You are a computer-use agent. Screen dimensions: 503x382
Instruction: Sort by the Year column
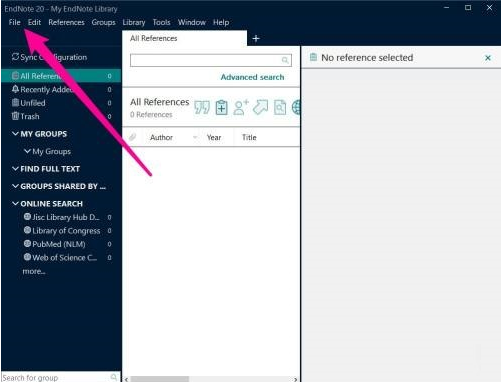click(x=214, y=137)
